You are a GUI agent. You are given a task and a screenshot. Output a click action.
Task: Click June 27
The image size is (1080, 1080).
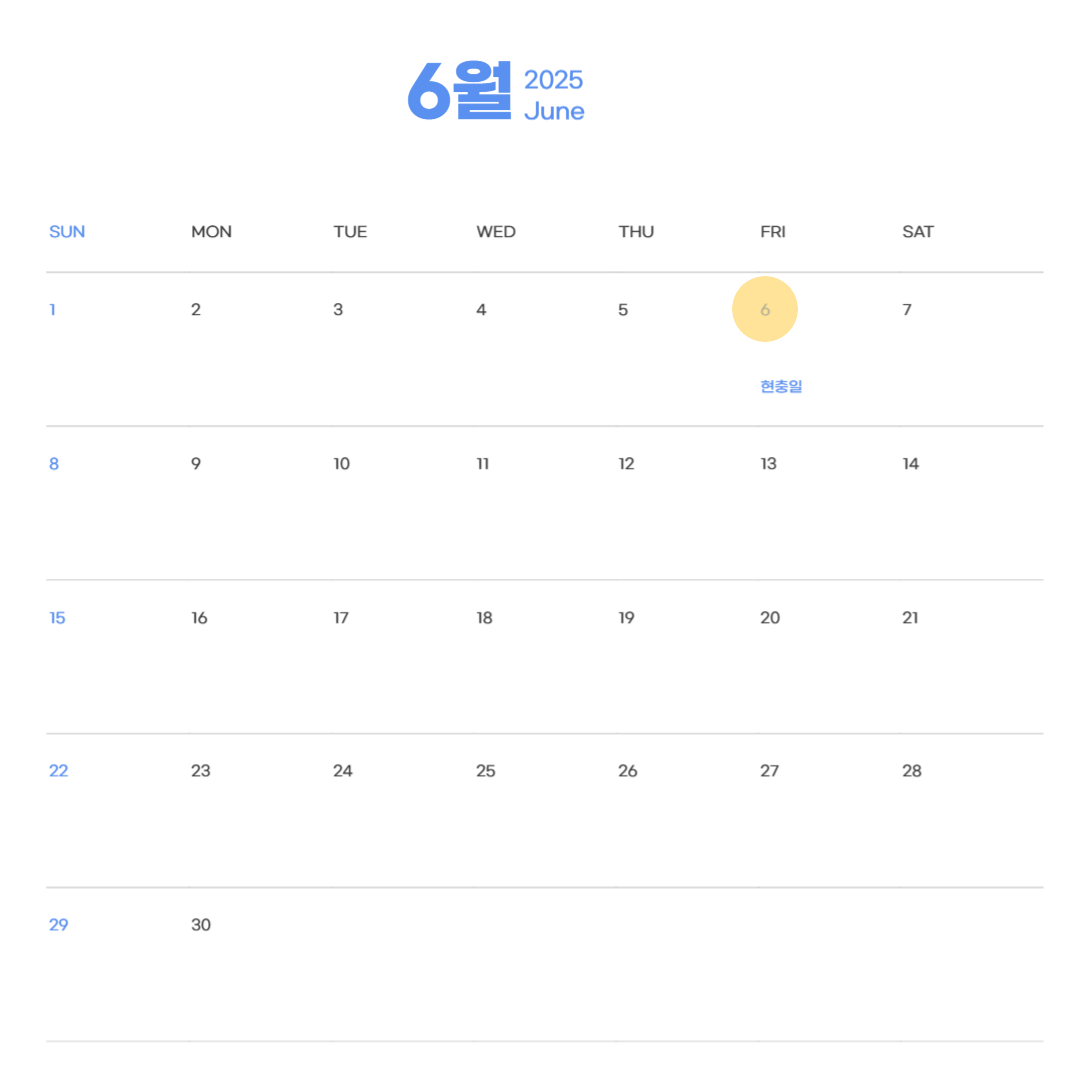769,771
